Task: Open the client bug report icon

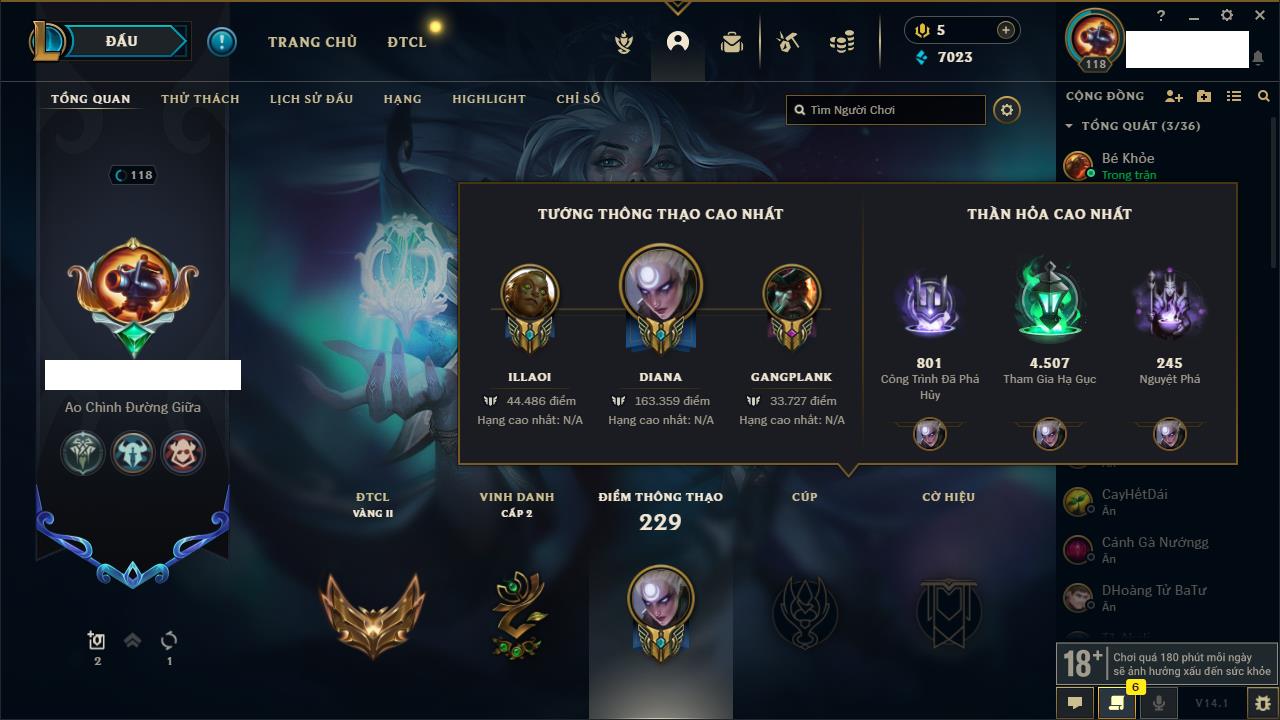Action: tap(1263, 703)
